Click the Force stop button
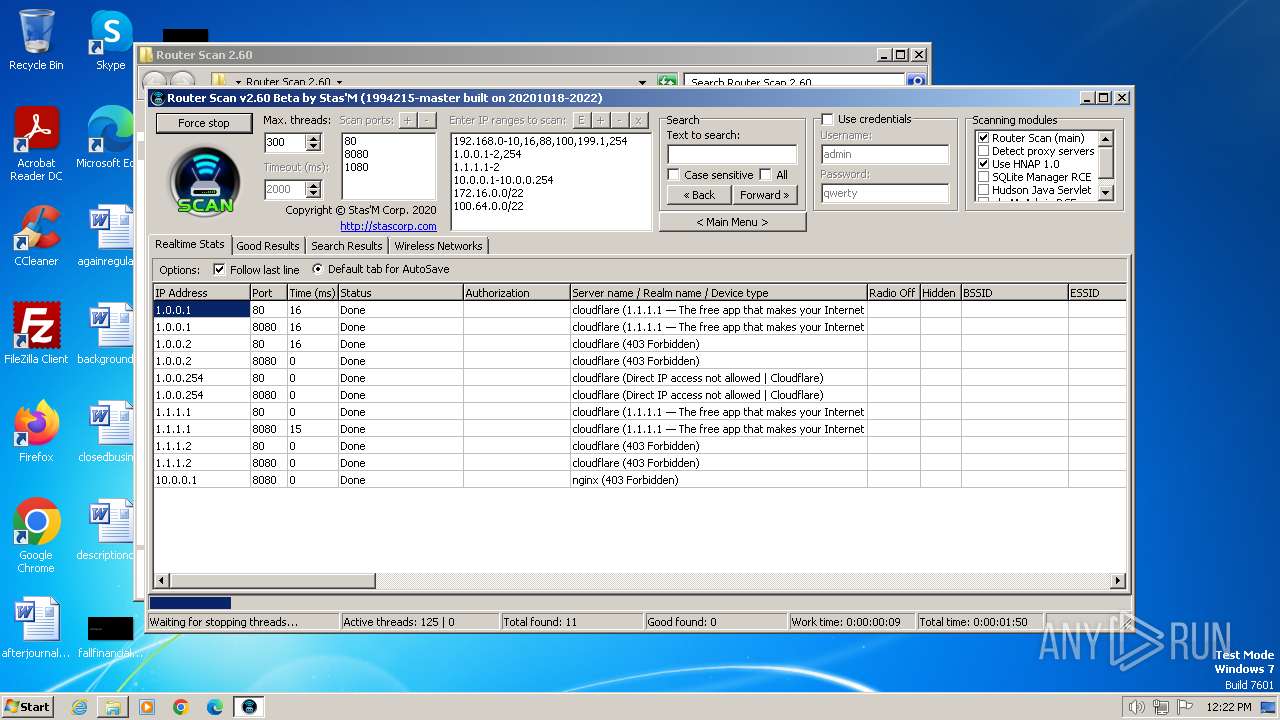Image resolution: width=1280 pixels, height=720 pixels. (204, 123)
